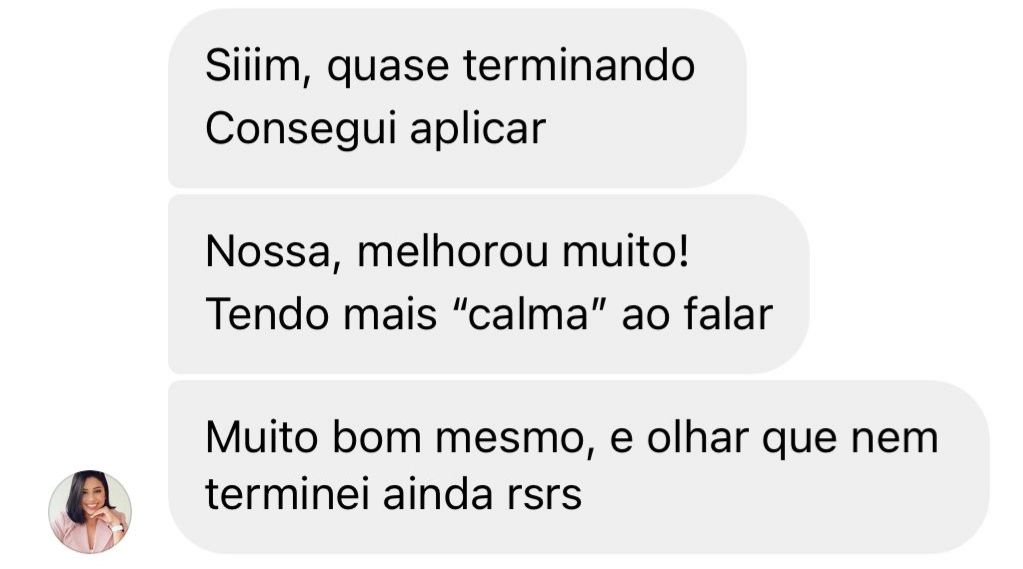Click the 'Tendo mais "calma" ao falar' line
Screen dimensions: 1023x569
pos(489,314)
